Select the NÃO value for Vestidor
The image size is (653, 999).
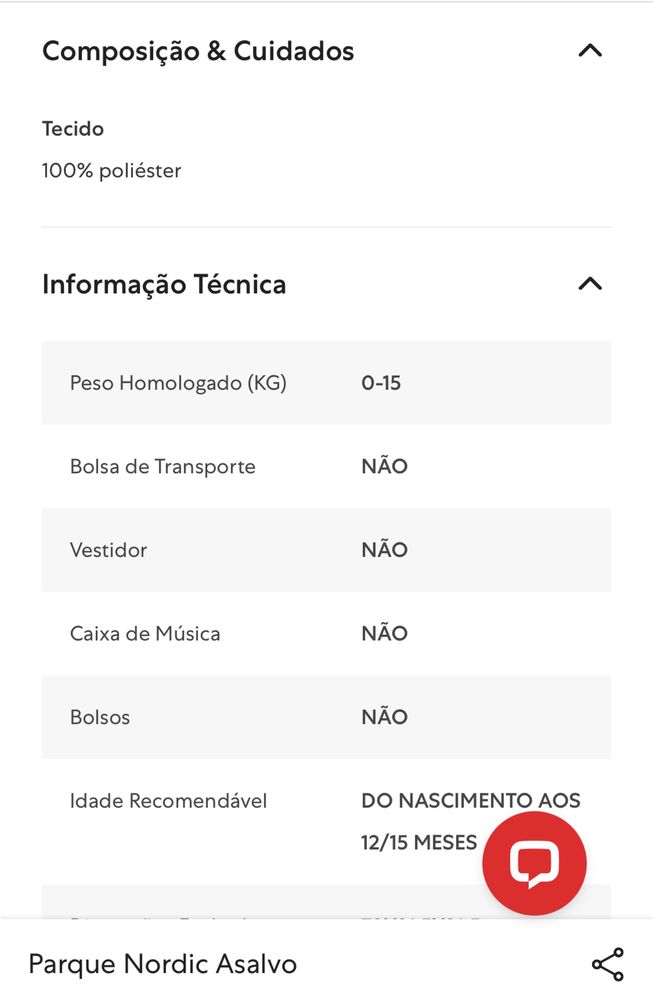tap(384, 549)
